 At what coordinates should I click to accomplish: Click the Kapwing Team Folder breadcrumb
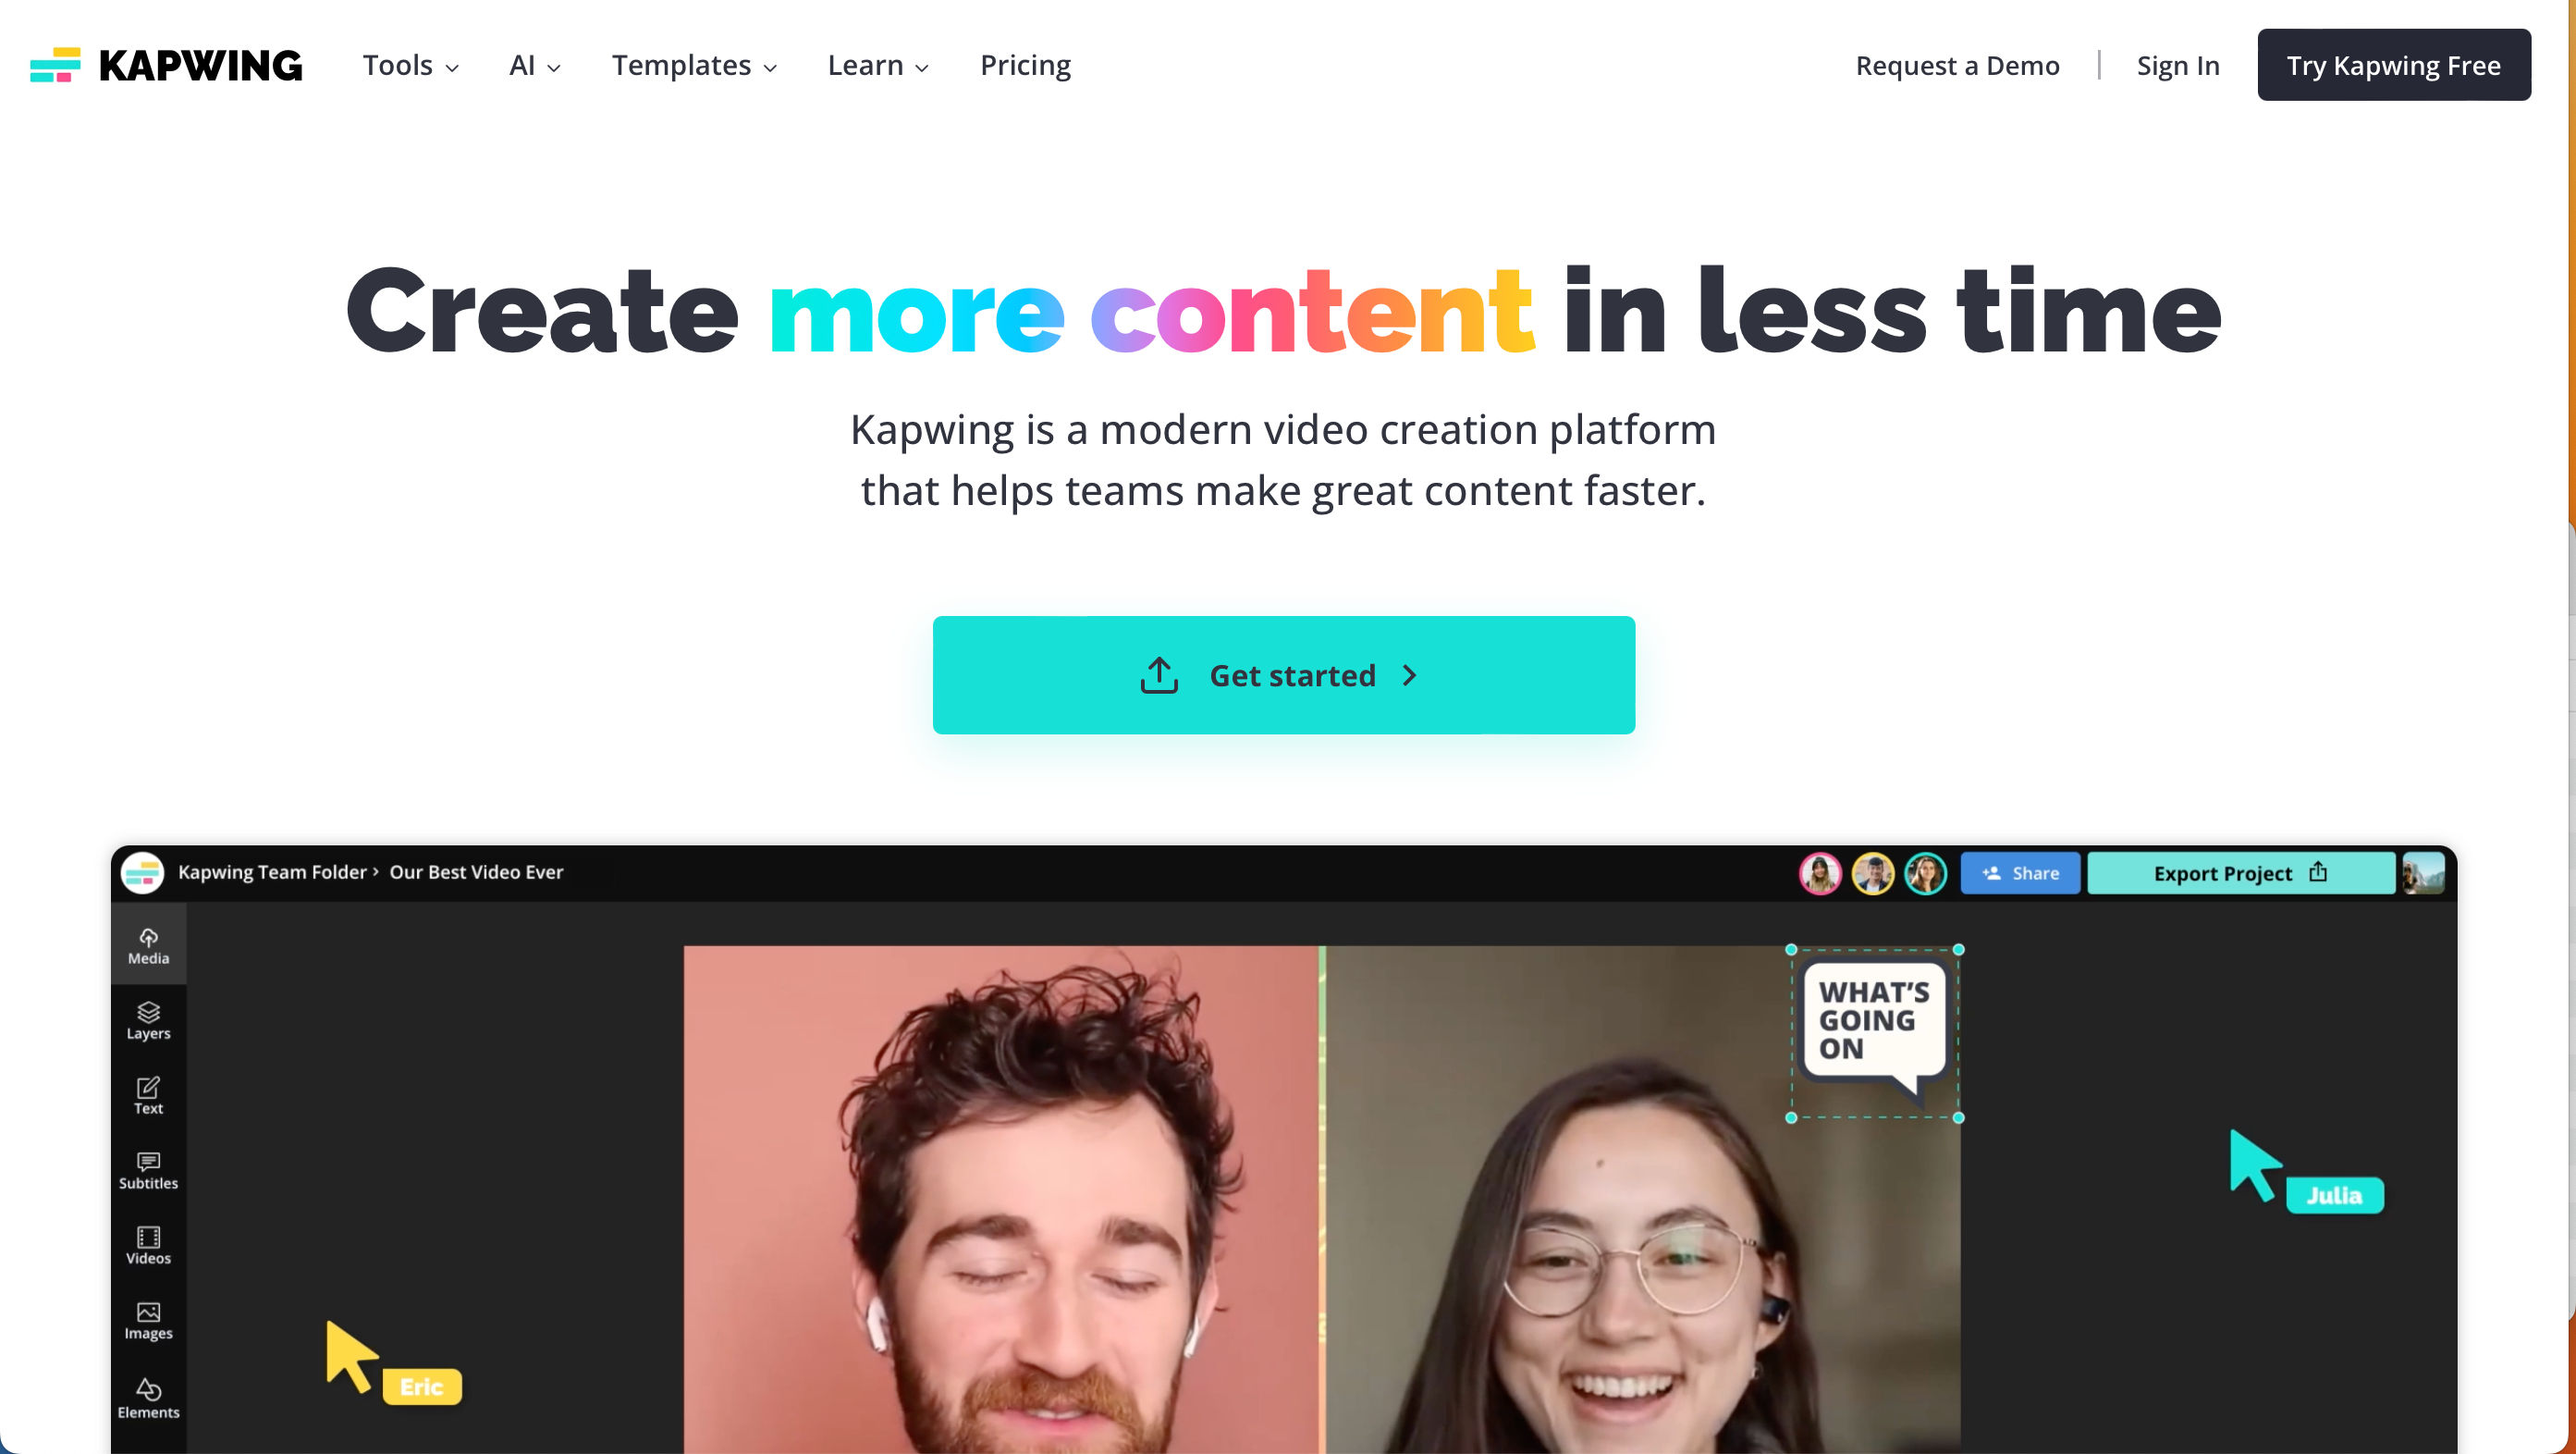(271, 872)
